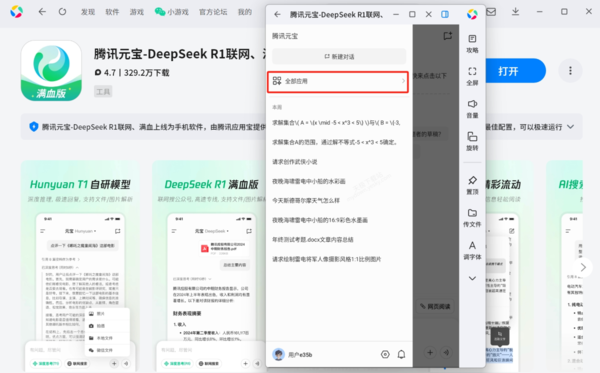Open messages mail icon in store toolbar
600x373 pixels.
[491, 12]
